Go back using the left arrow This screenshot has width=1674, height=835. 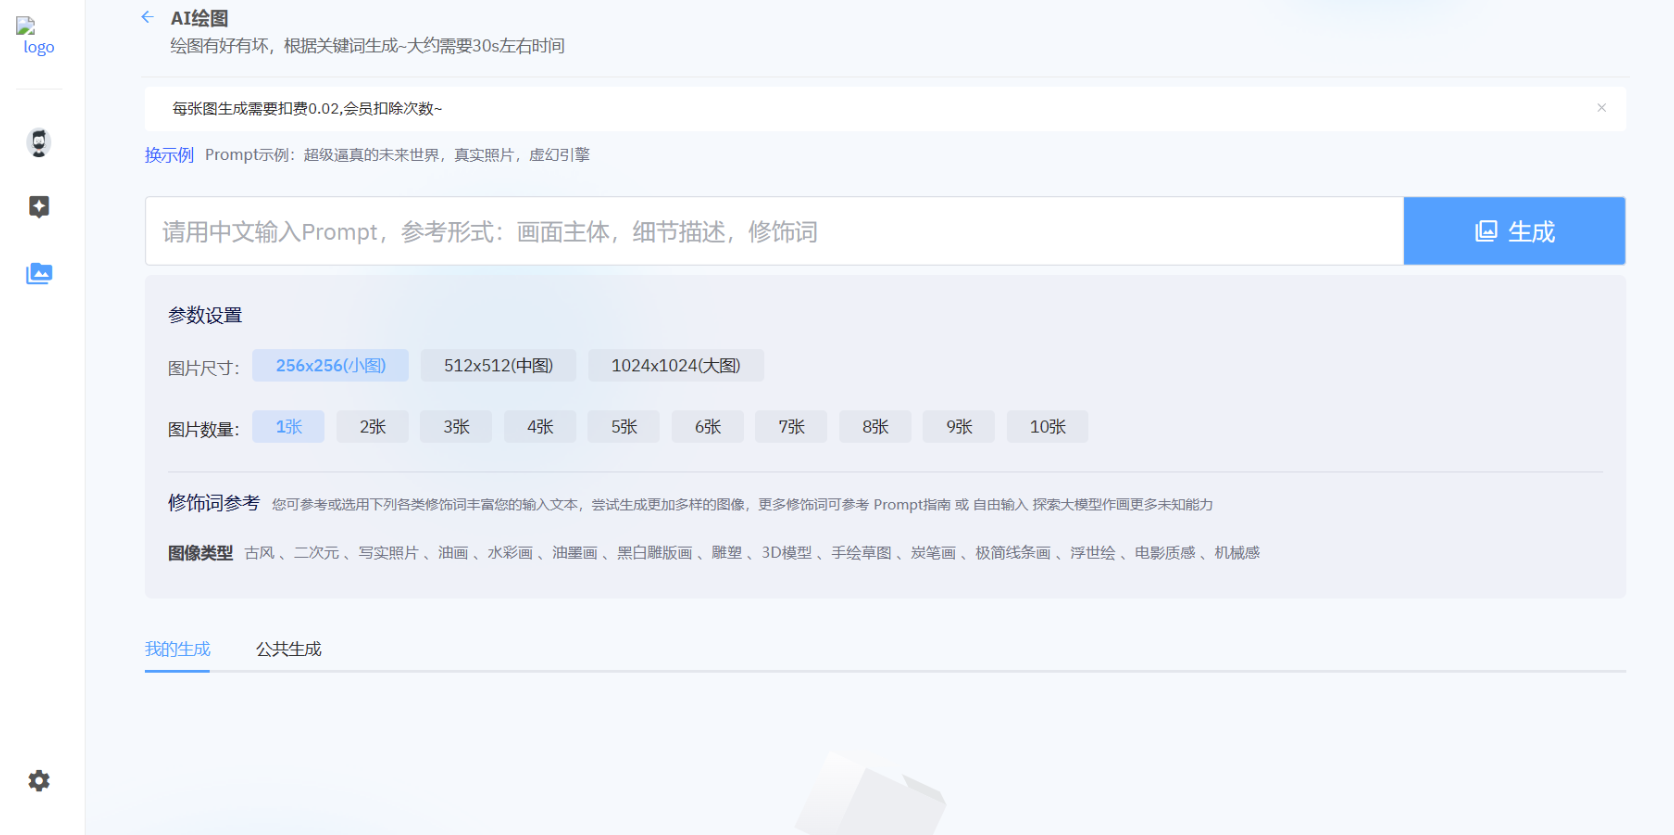tap(148, 17)
